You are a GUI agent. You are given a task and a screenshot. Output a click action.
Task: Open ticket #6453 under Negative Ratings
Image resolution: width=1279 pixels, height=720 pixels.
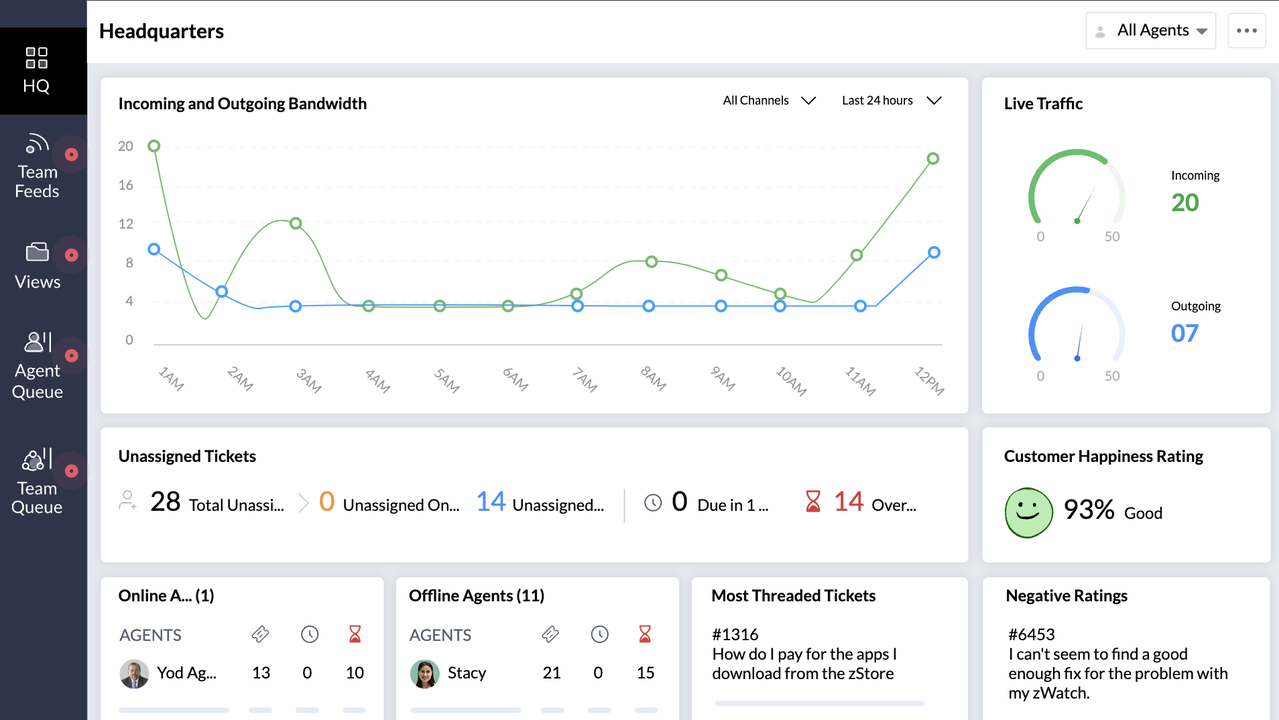[1031, 634]
